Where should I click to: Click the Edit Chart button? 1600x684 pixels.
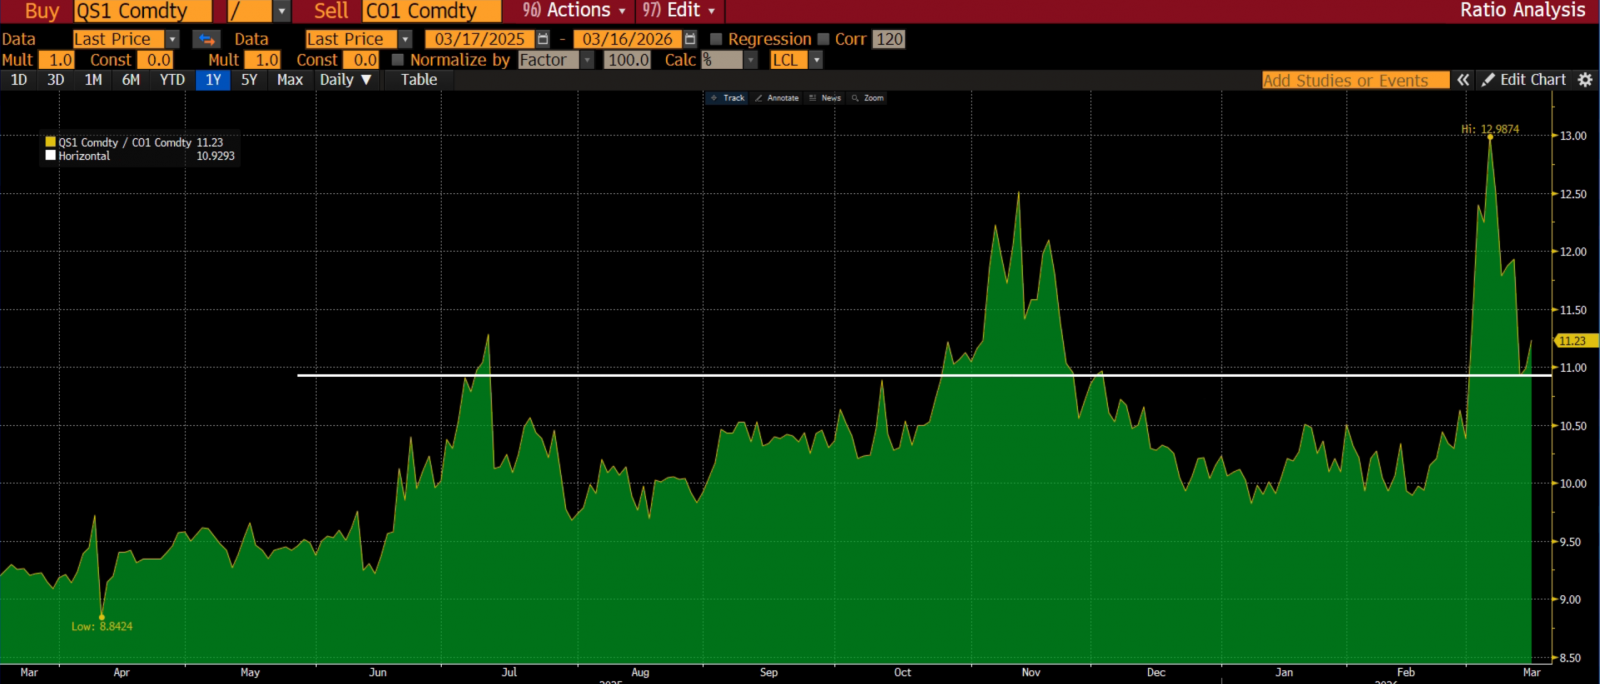[1524, 80]
